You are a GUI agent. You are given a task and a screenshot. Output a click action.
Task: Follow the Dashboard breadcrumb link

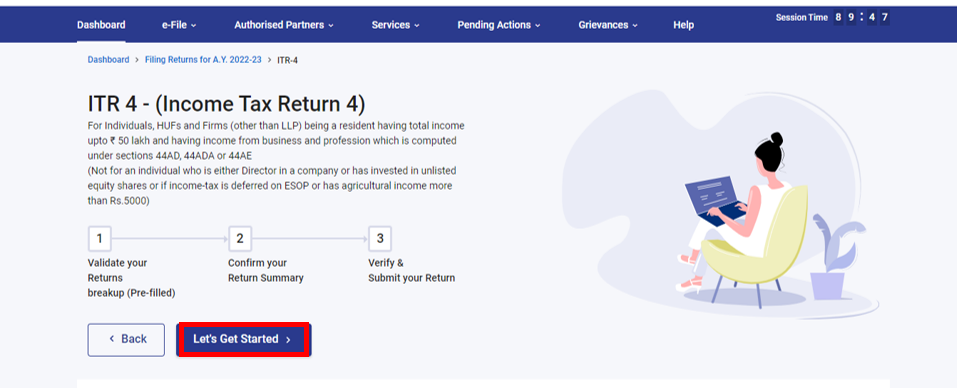coord(109,60)
